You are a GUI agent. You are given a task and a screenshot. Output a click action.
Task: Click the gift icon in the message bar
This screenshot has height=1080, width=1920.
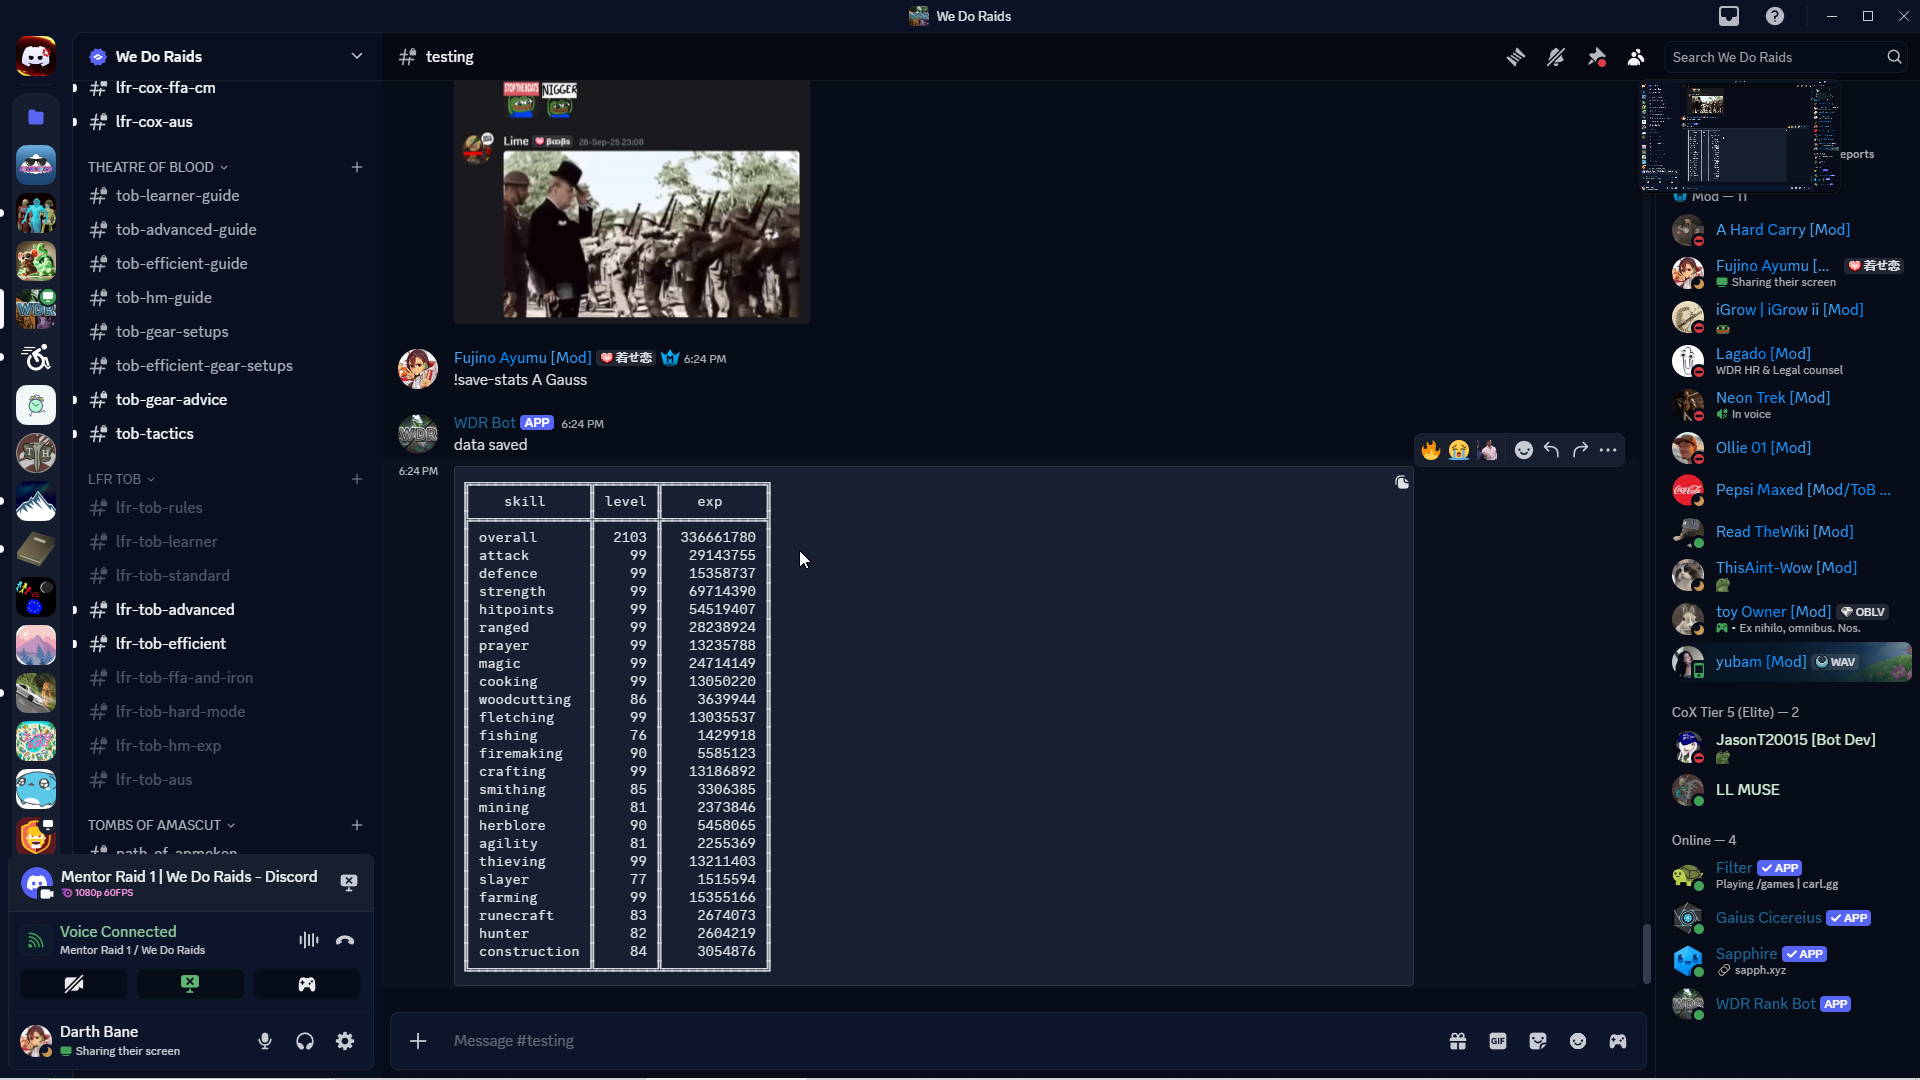pos(1458,1041)
